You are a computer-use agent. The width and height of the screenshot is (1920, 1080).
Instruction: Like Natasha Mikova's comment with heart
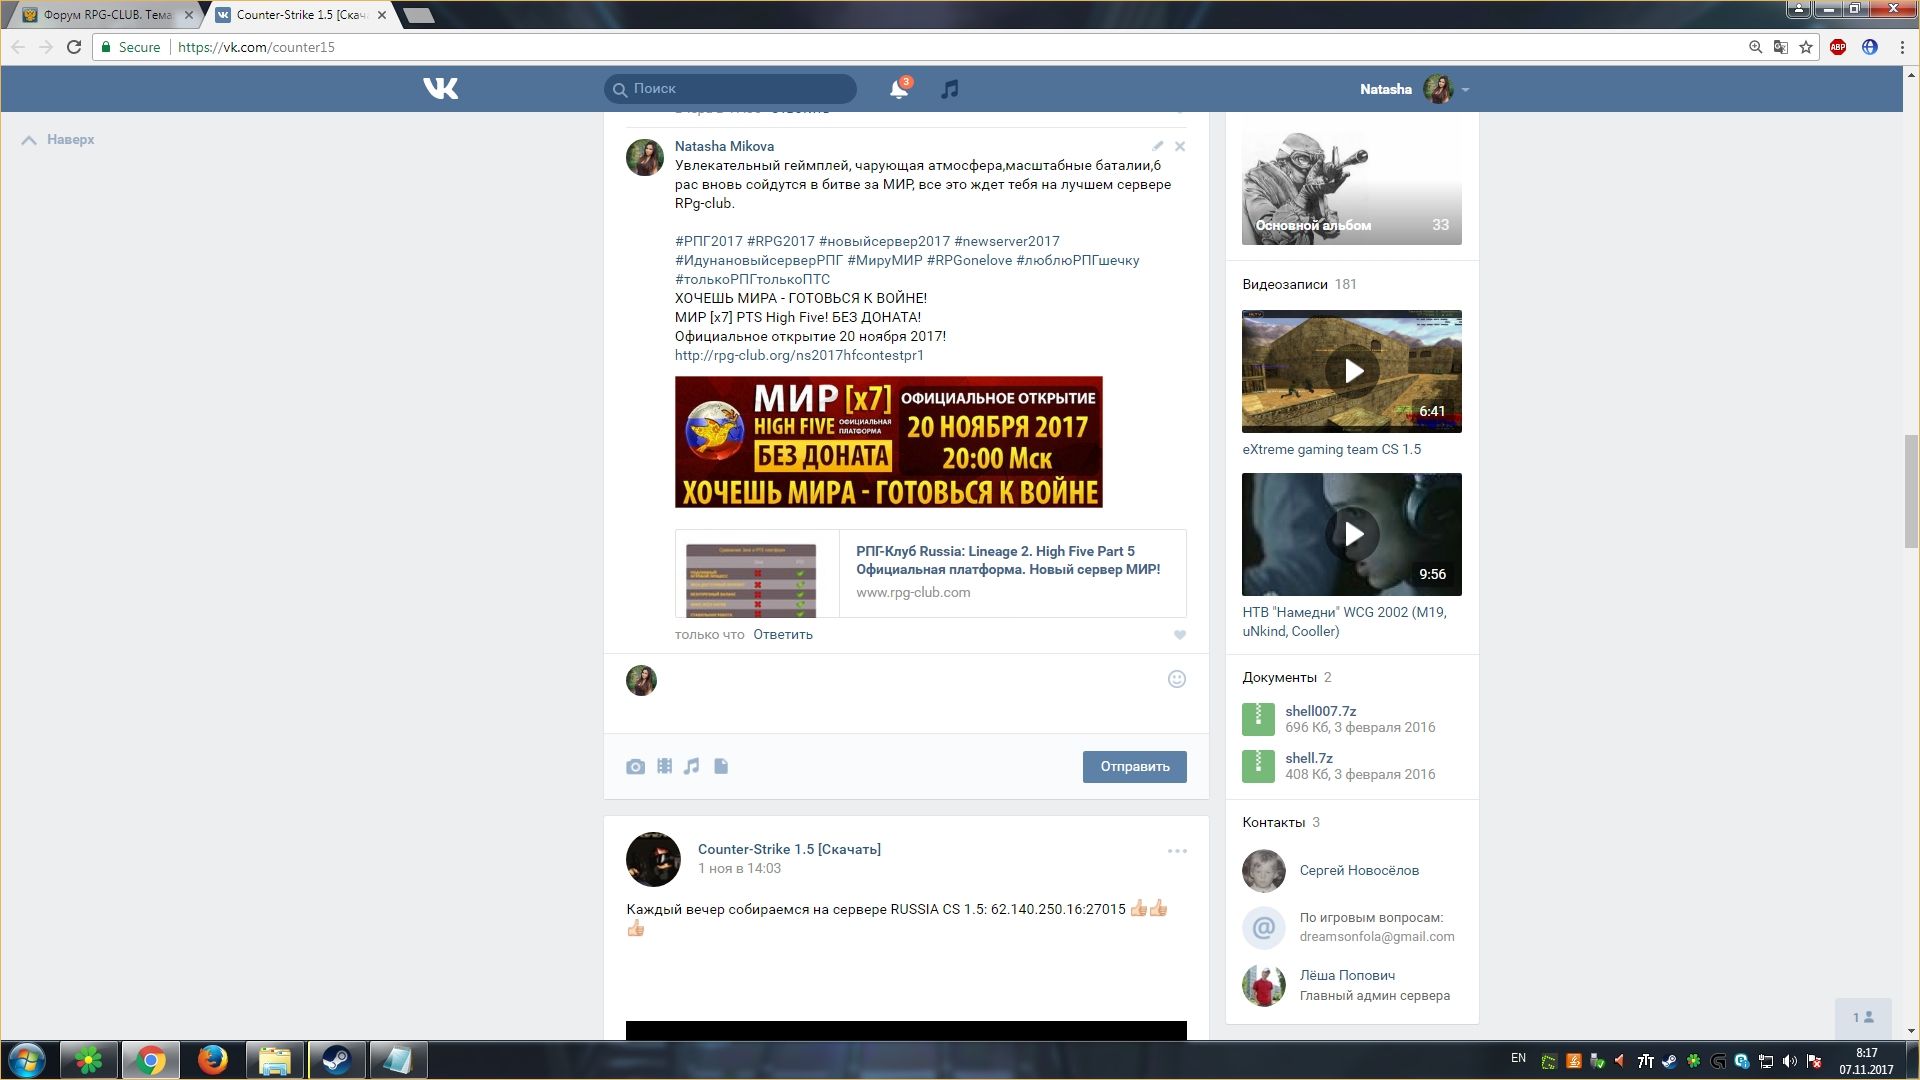click(1180, 635)
